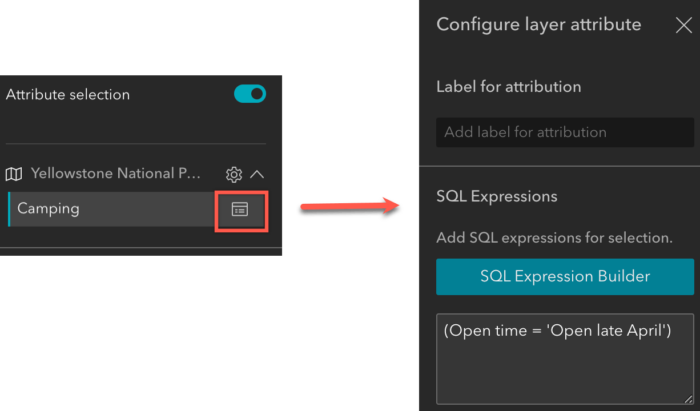Click the Open late April expression text
The height and width of the screenshot is (411, 700).
tap(556, 331)
